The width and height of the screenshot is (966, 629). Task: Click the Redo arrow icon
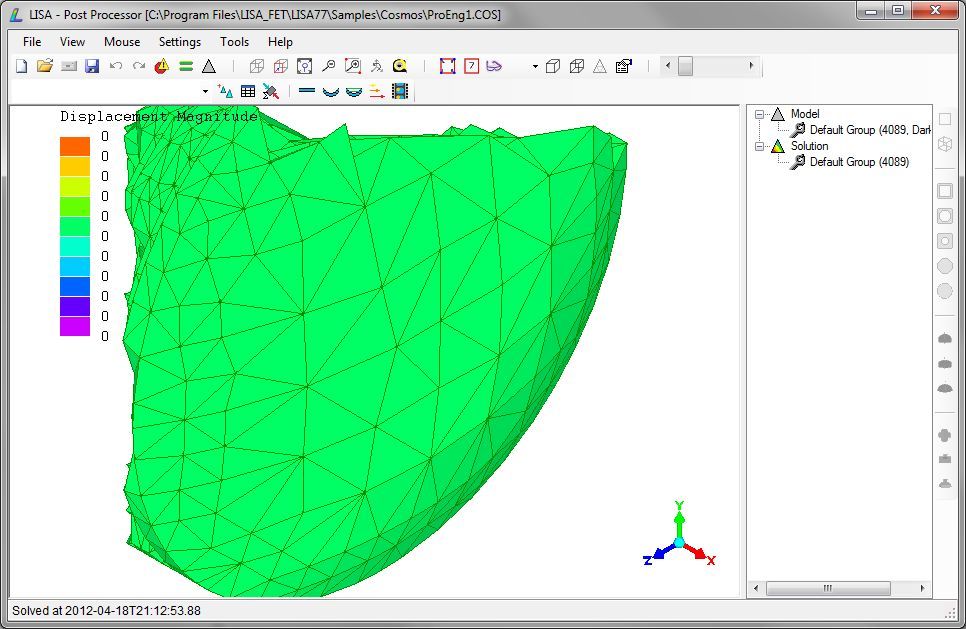(139, 66)
